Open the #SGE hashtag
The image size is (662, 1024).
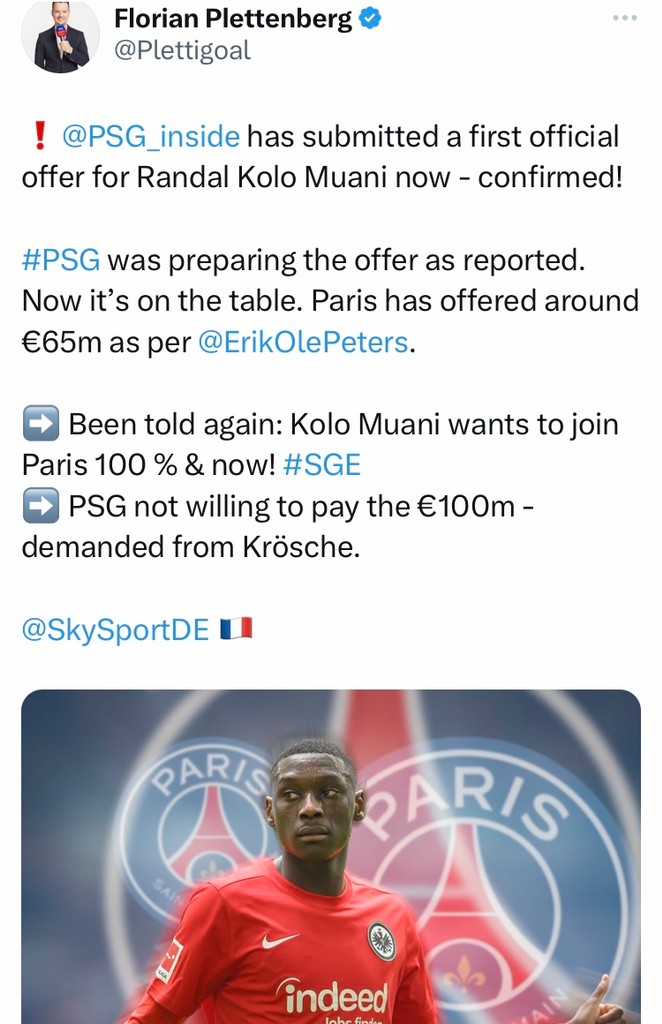321,466
